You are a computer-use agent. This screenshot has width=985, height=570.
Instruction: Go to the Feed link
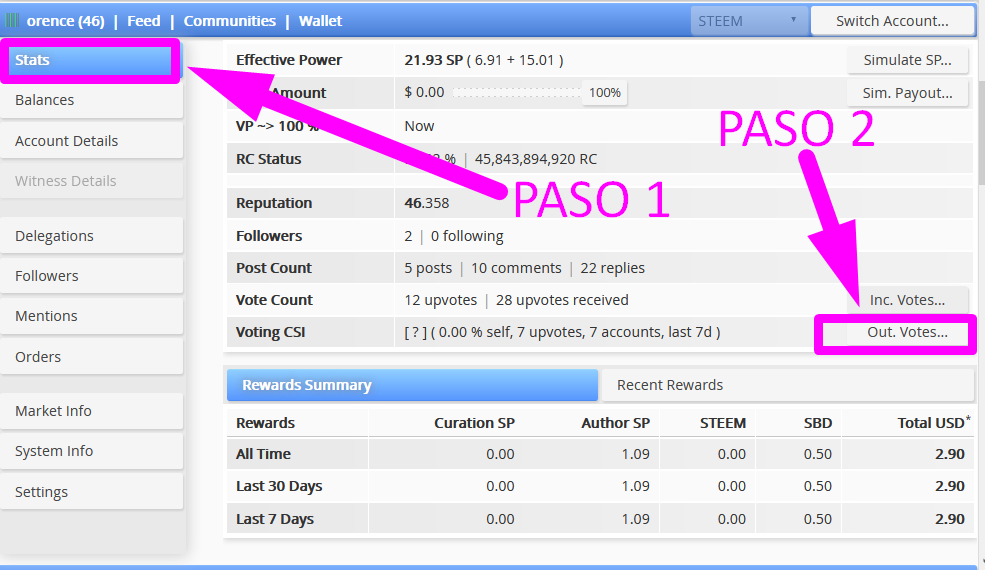tap(144, 21)
